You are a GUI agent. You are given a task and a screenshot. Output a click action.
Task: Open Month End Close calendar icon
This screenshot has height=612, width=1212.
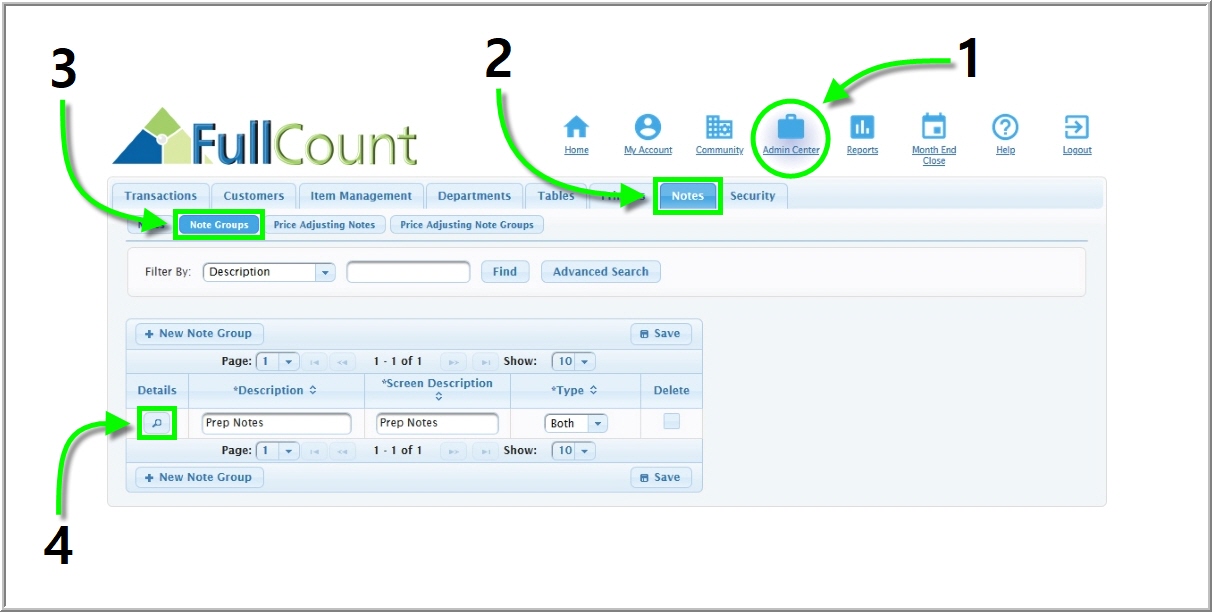coord(933,128)
